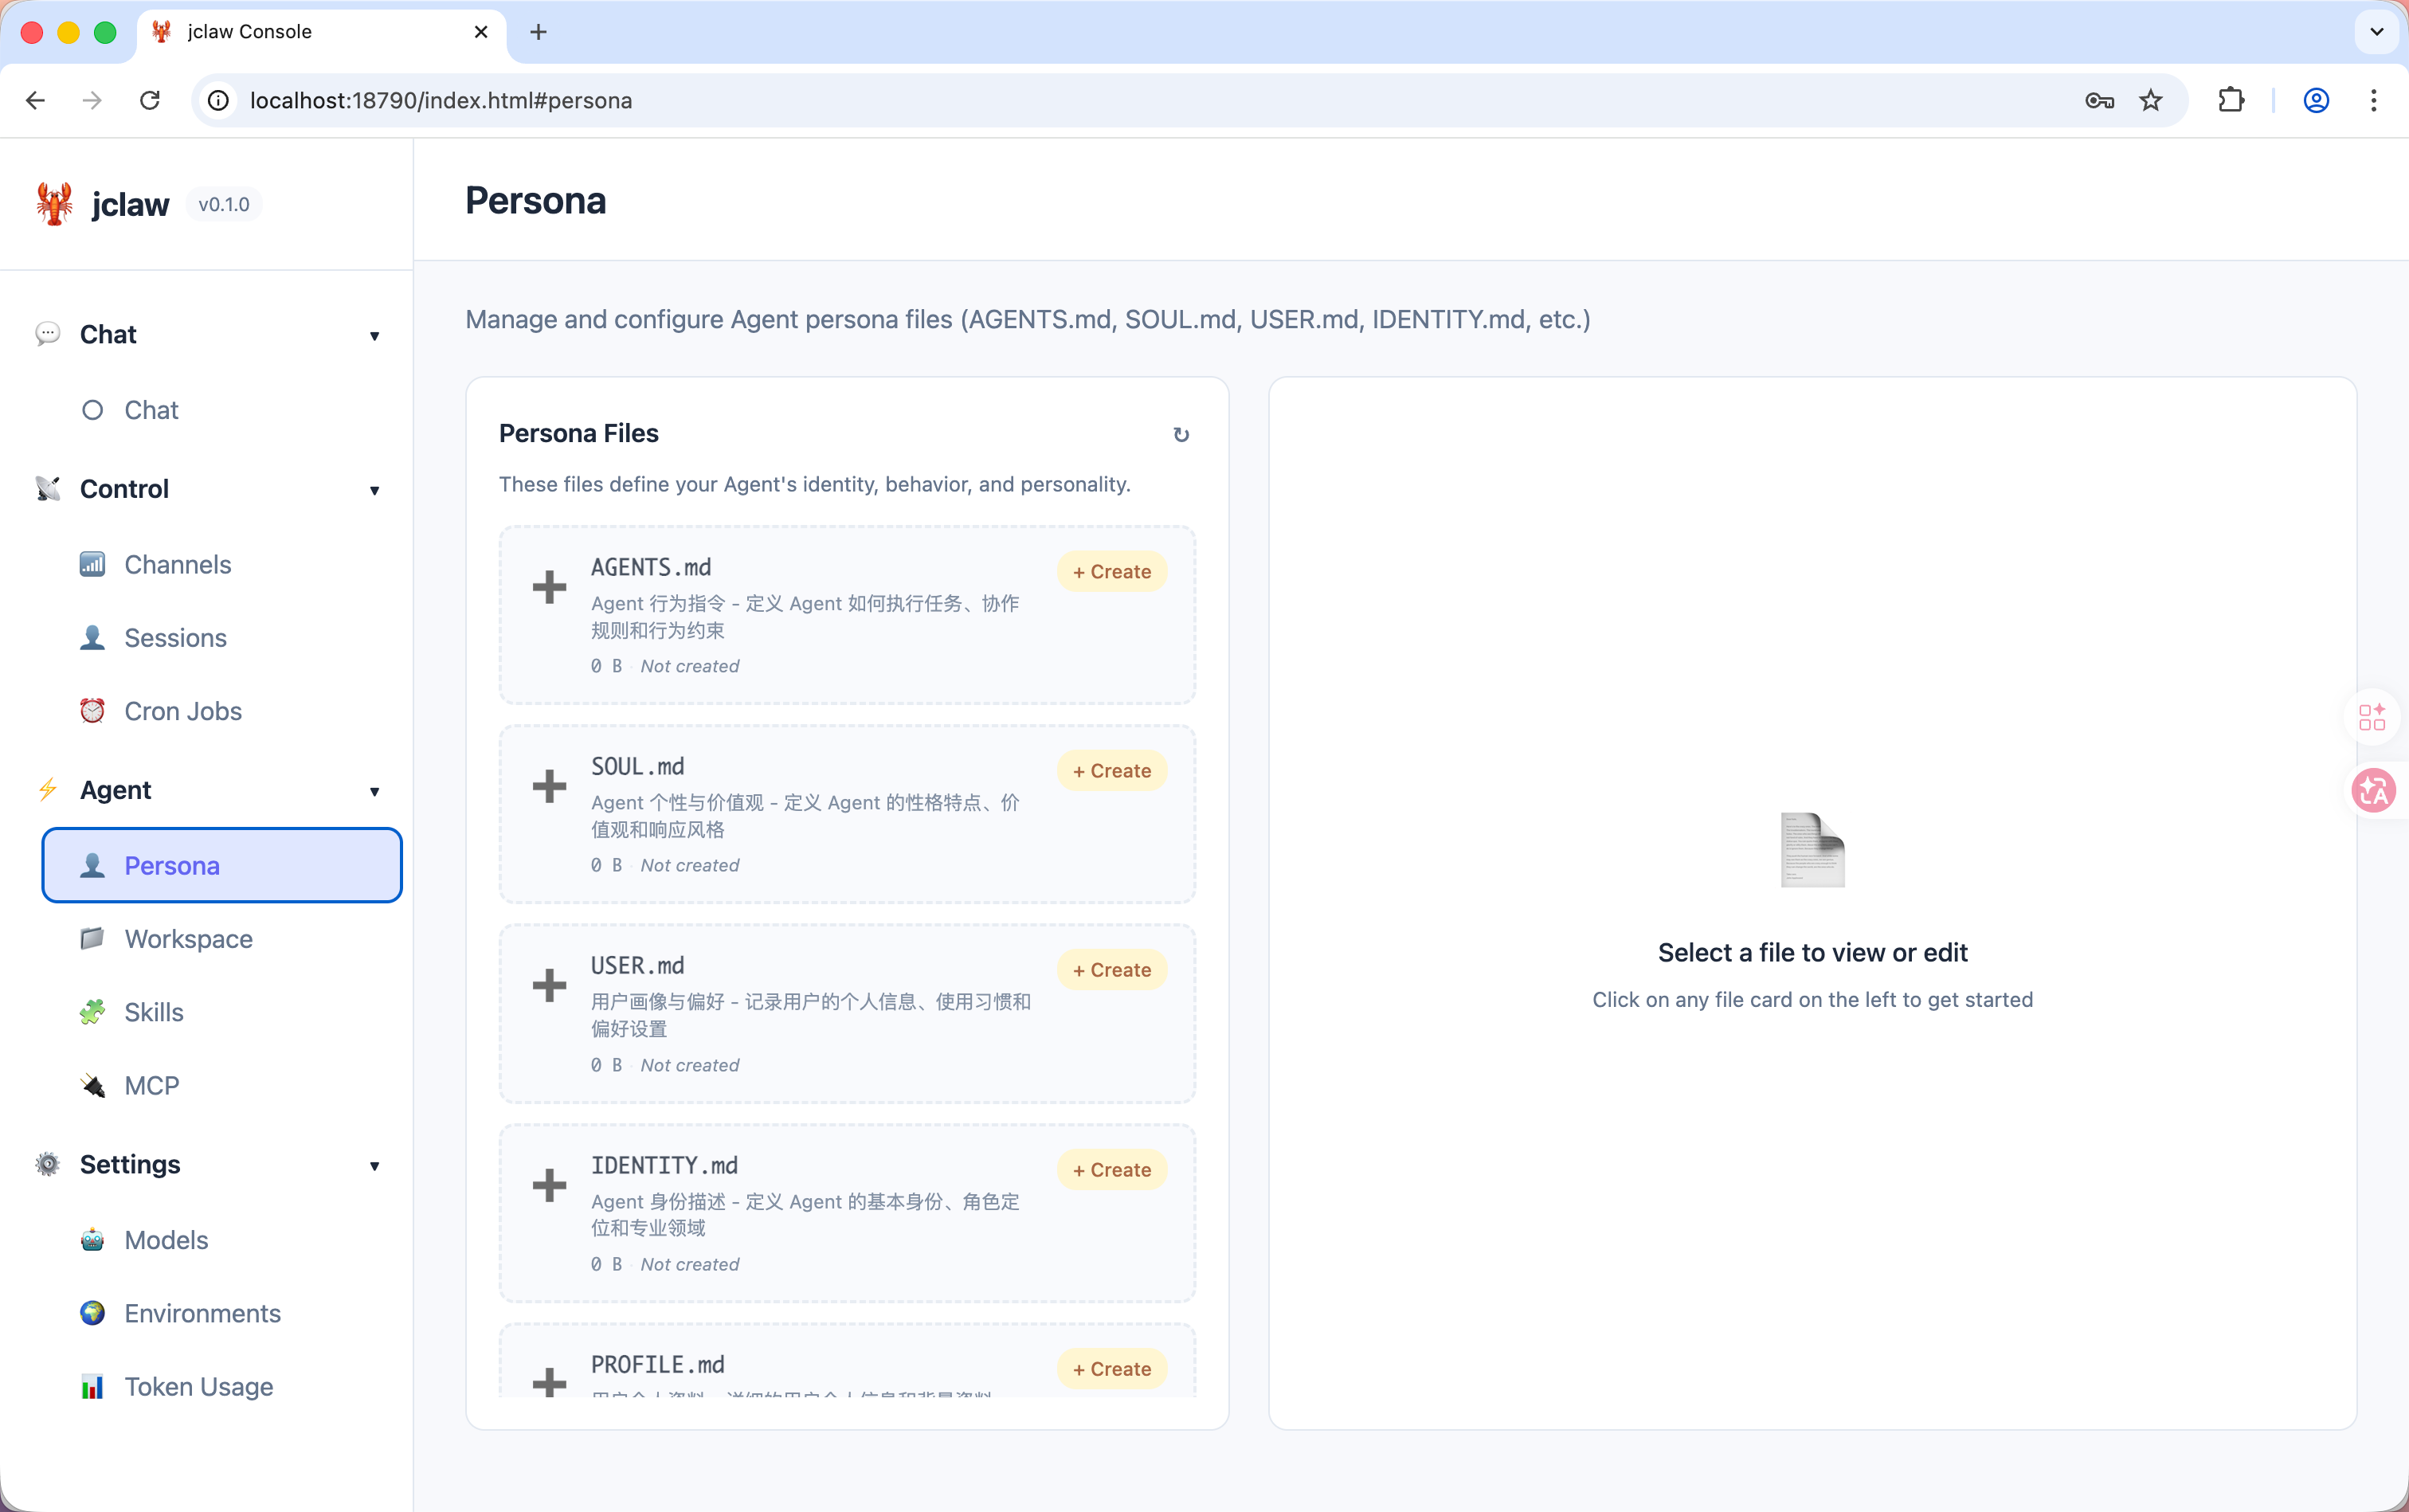Bookmark this page with the star icon
The height and width of the screenshot is (1512, 2409).
[x=2151, y=100]
